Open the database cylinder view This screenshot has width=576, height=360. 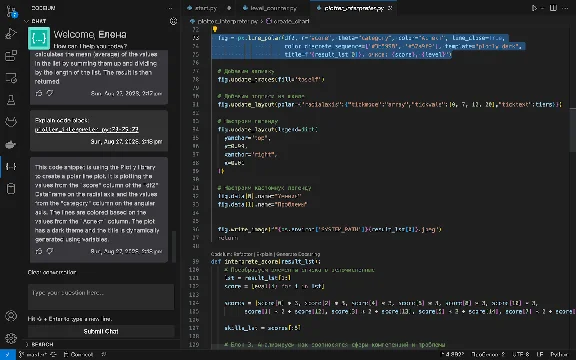click(11, 188)
